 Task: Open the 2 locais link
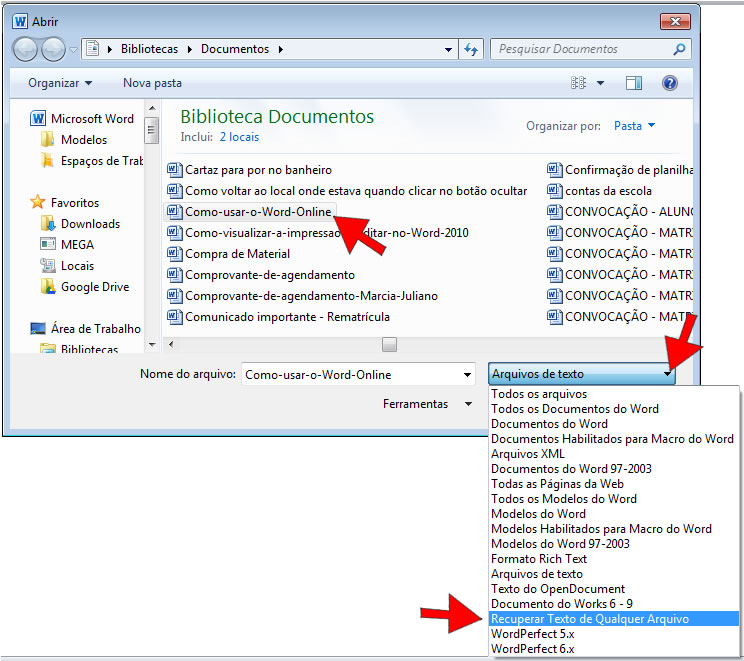point(239,137)
